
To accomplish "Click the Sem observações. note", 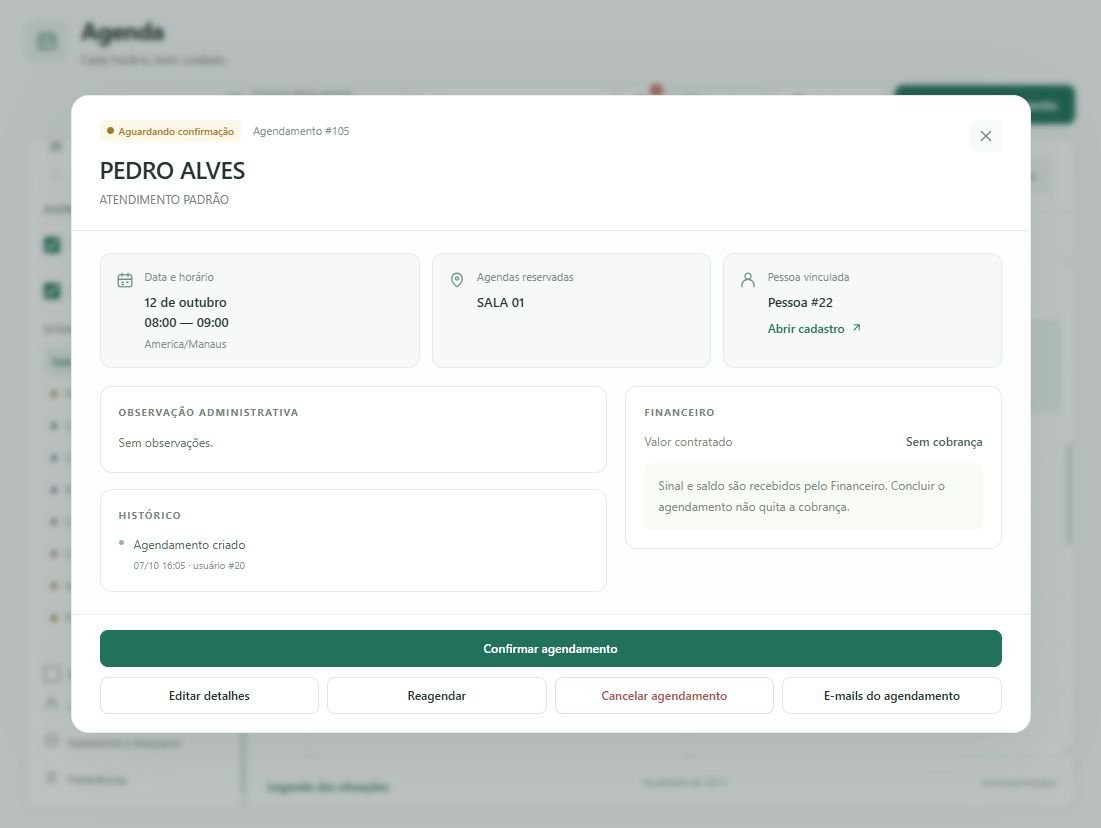I will tap(166, 443).
